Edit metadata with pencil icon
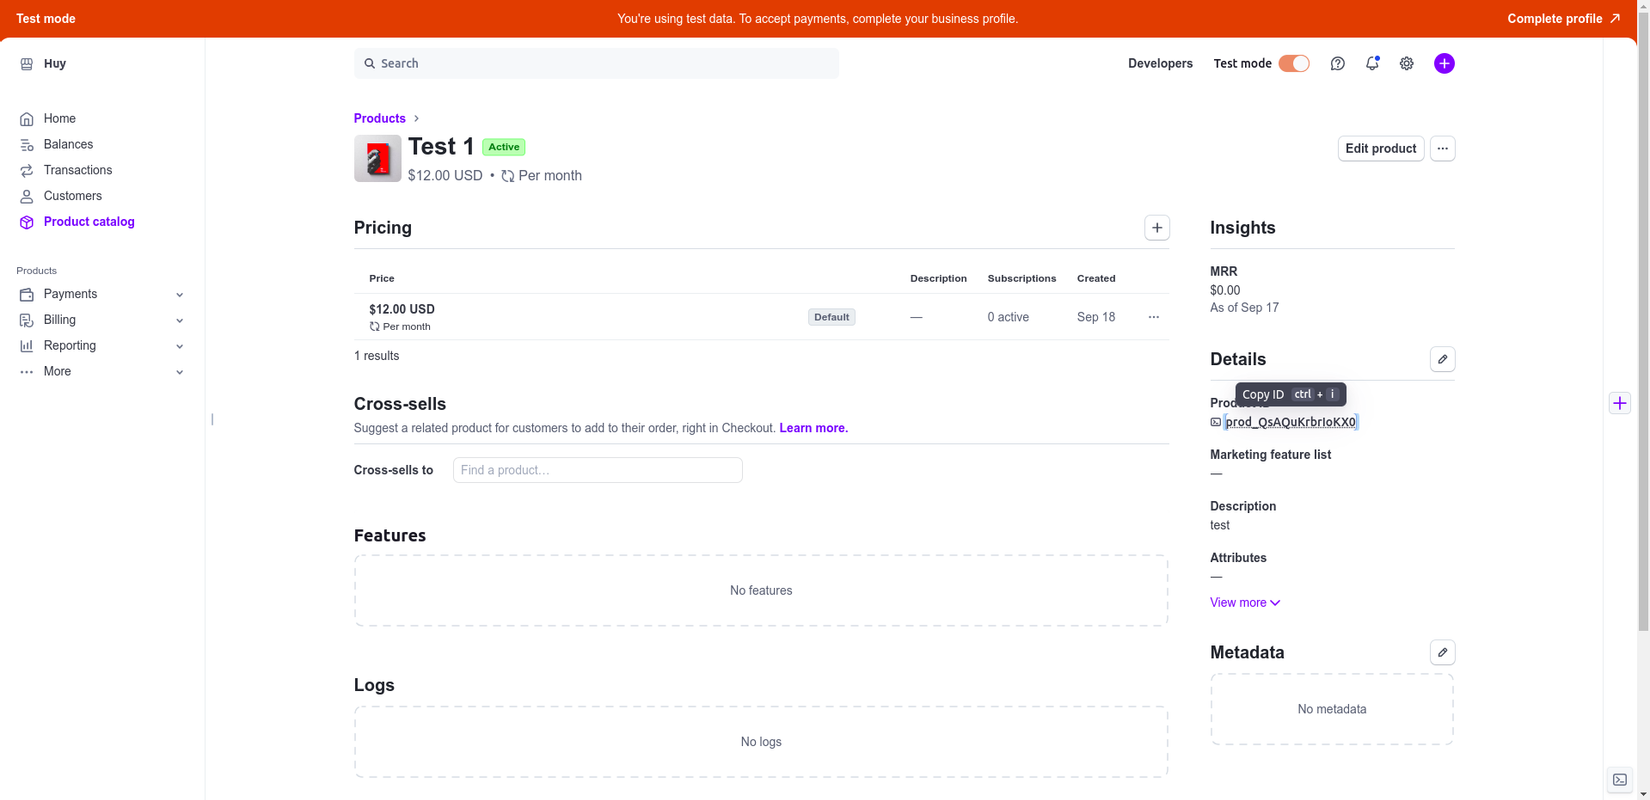This screenshot has height=800, width=1650. coord(1442,652)
